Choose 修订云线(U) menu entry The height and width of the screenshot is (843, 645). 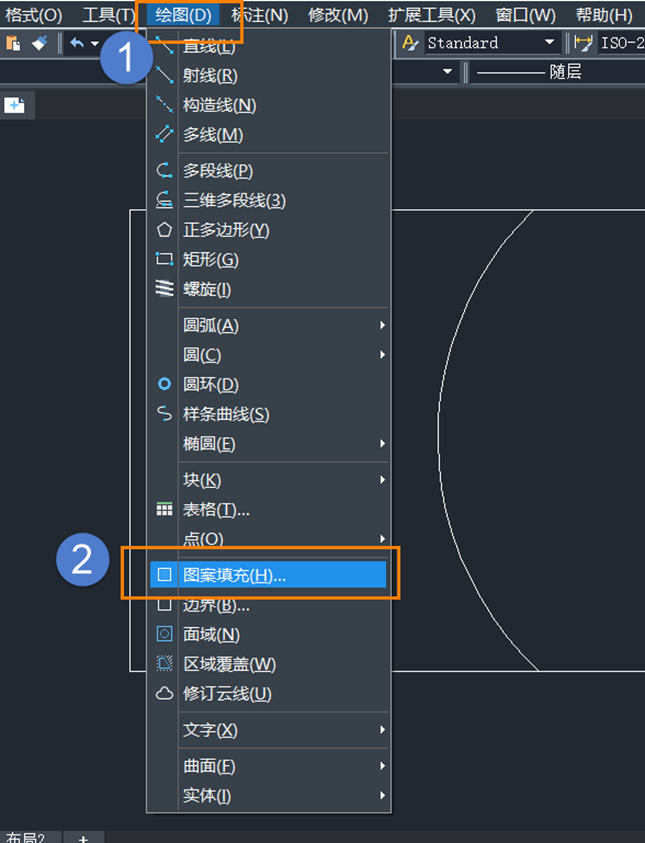coord(268,694)
